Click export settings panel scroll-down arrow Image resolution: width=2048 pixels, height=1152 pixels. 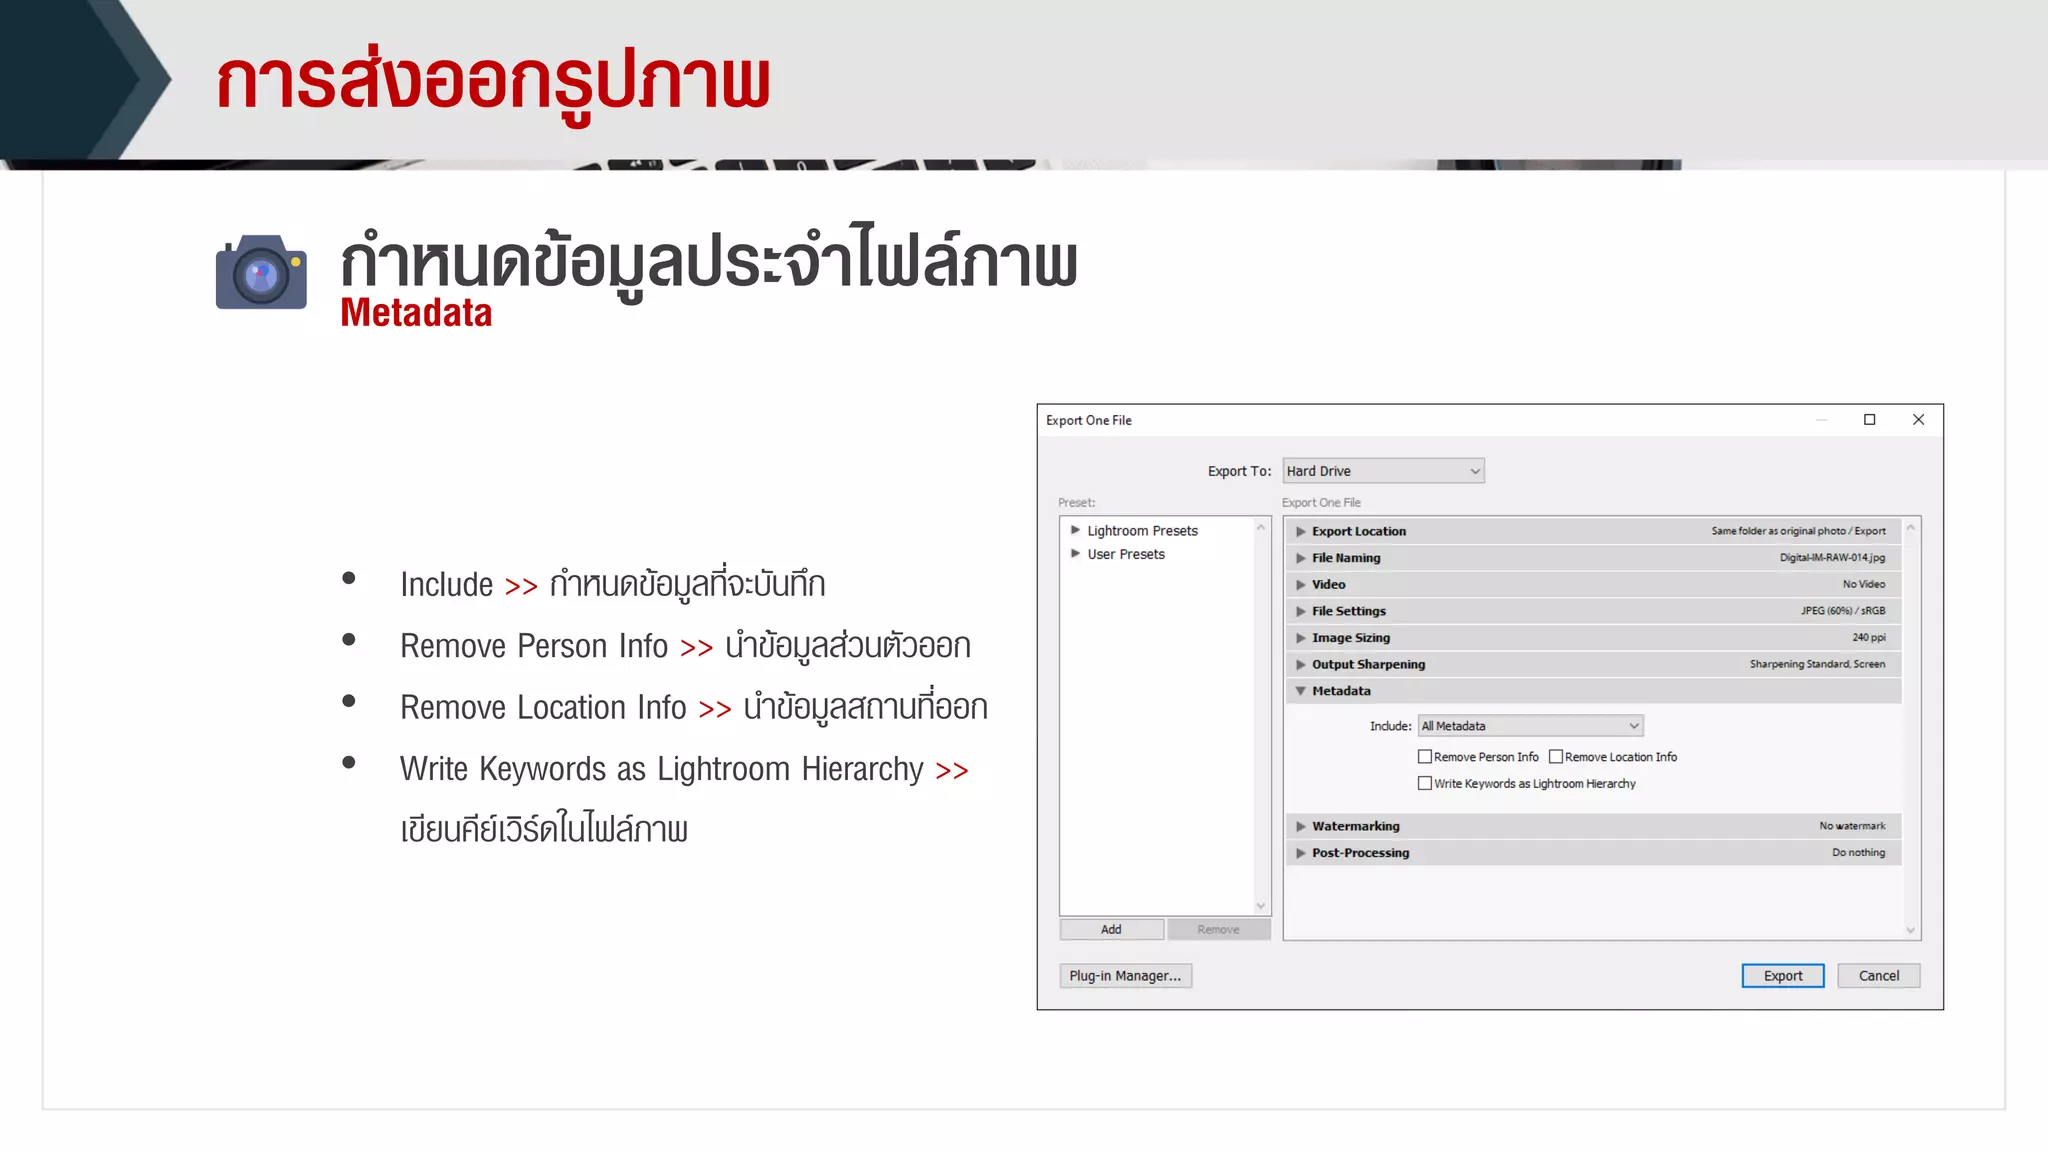pos(1910,930)
